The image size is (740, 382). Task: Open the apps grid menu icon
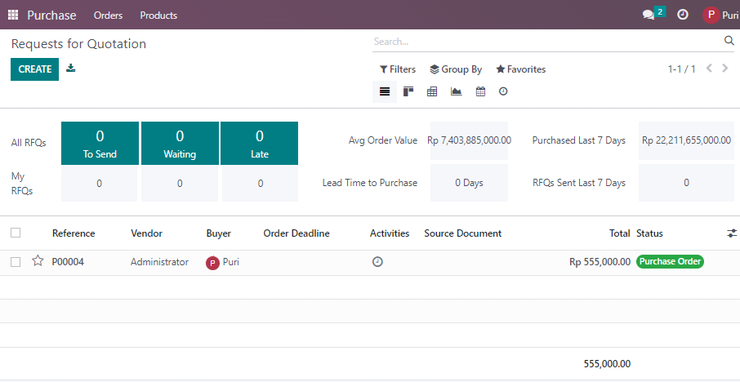(13, 15)
